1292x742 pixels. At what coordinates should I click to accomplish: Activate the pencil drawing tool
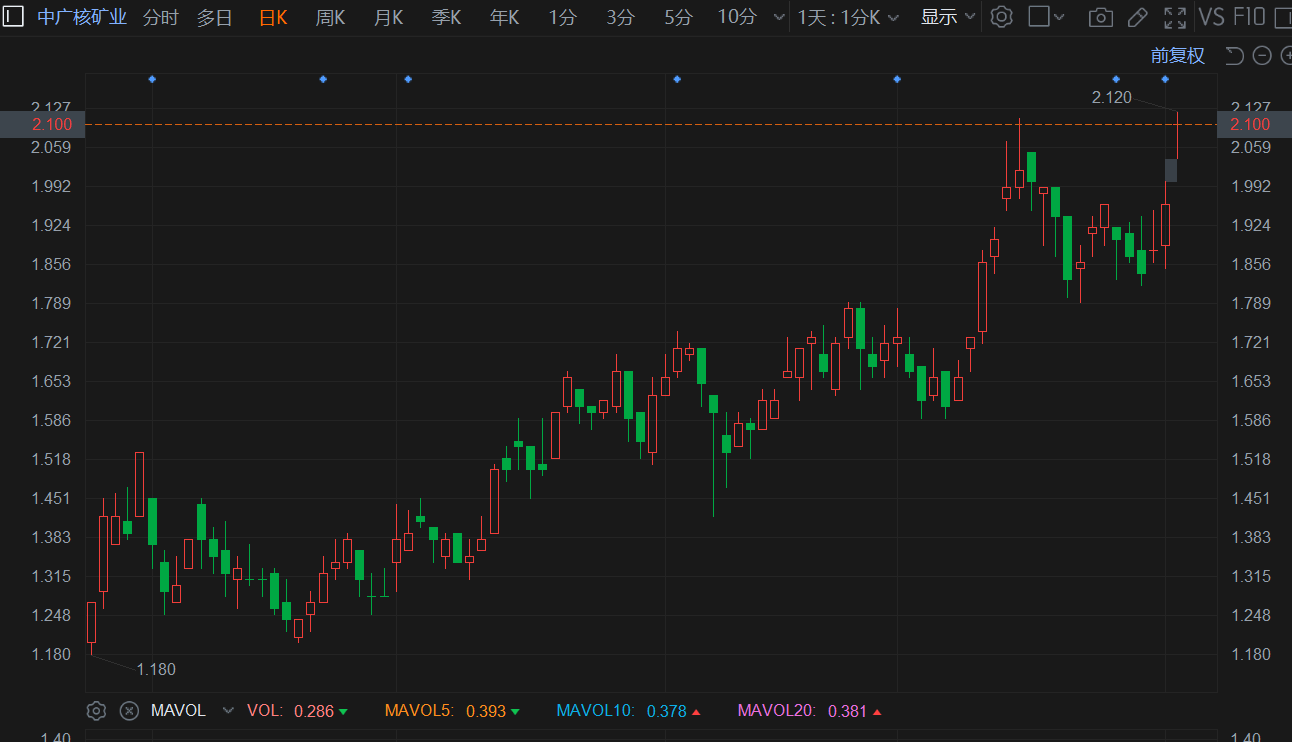[1137, 17]
